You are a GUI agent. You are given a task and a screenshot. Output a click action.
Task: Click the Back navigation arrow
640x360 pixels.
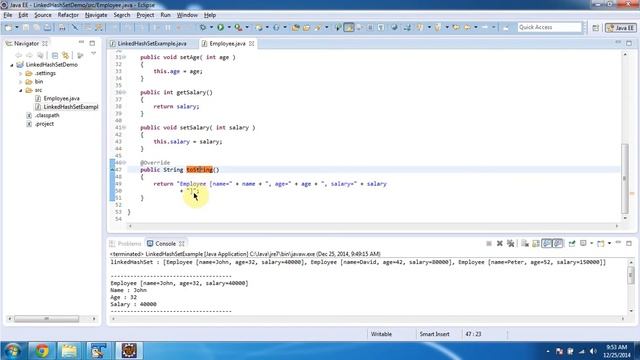tap(467, 27)
